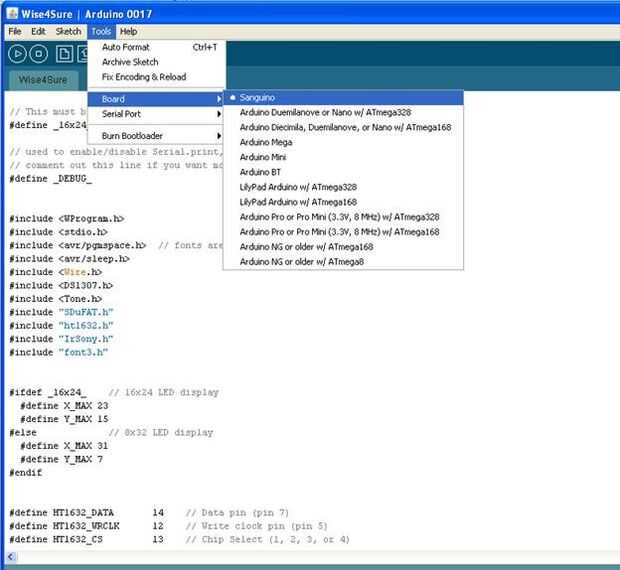This screenshot has height=570, width=620.
Task: Select the Arduino Mega board
Action: coord(343,142)
